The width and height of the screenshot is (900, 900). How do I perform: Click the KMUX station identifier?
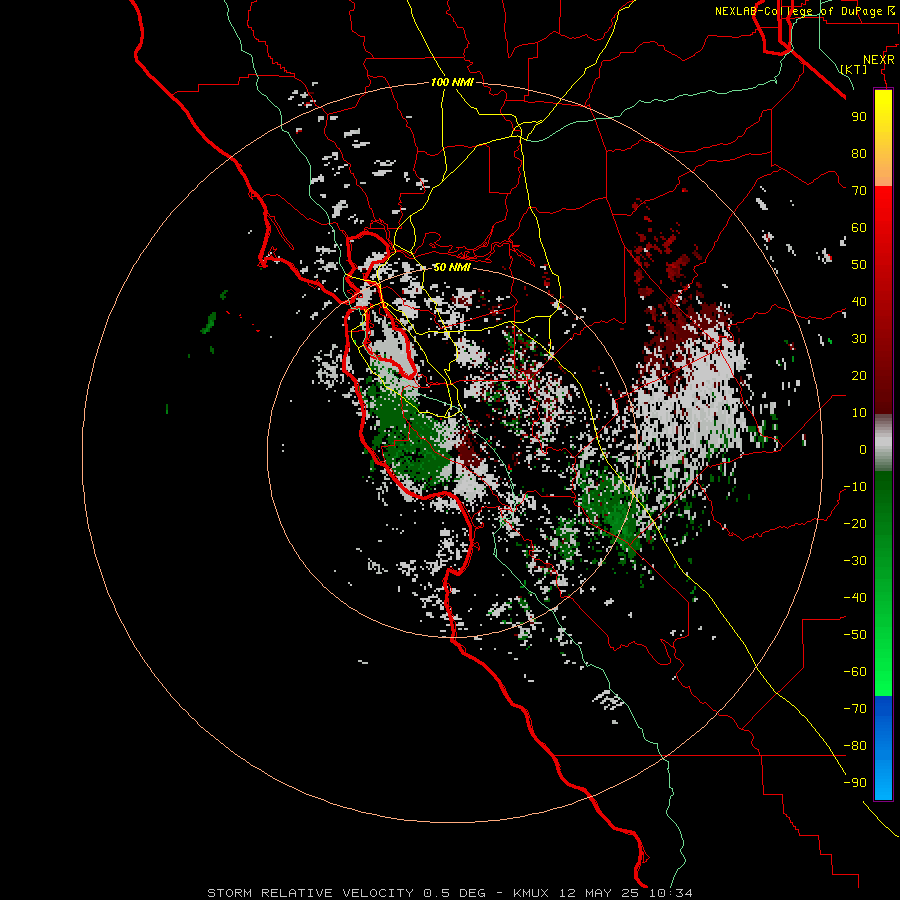click(x=531, y=893)
